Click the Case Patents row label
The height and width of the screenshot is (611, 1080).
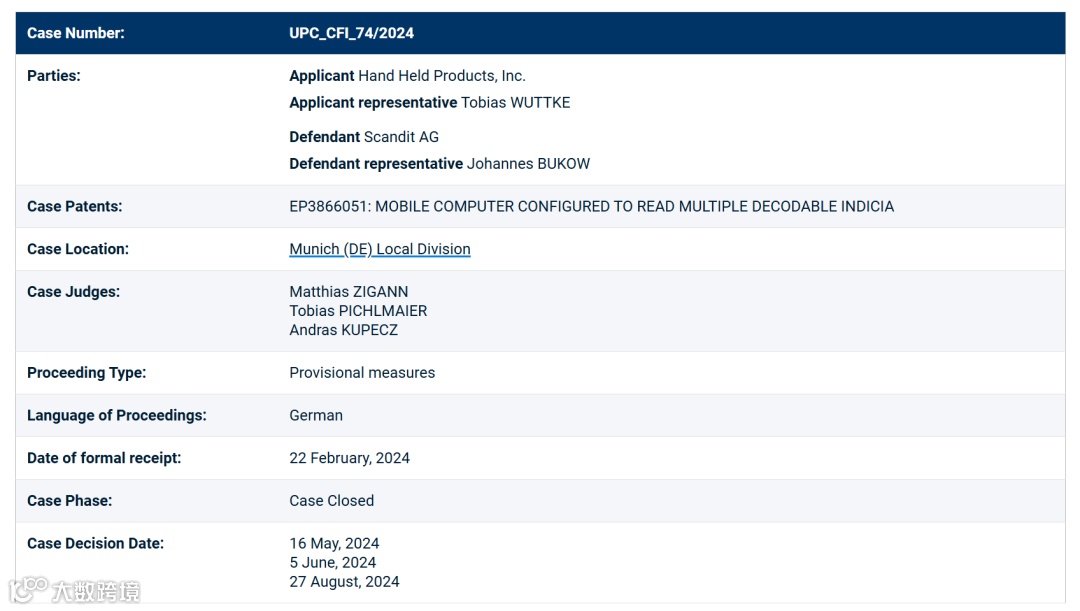click(74, 206)
